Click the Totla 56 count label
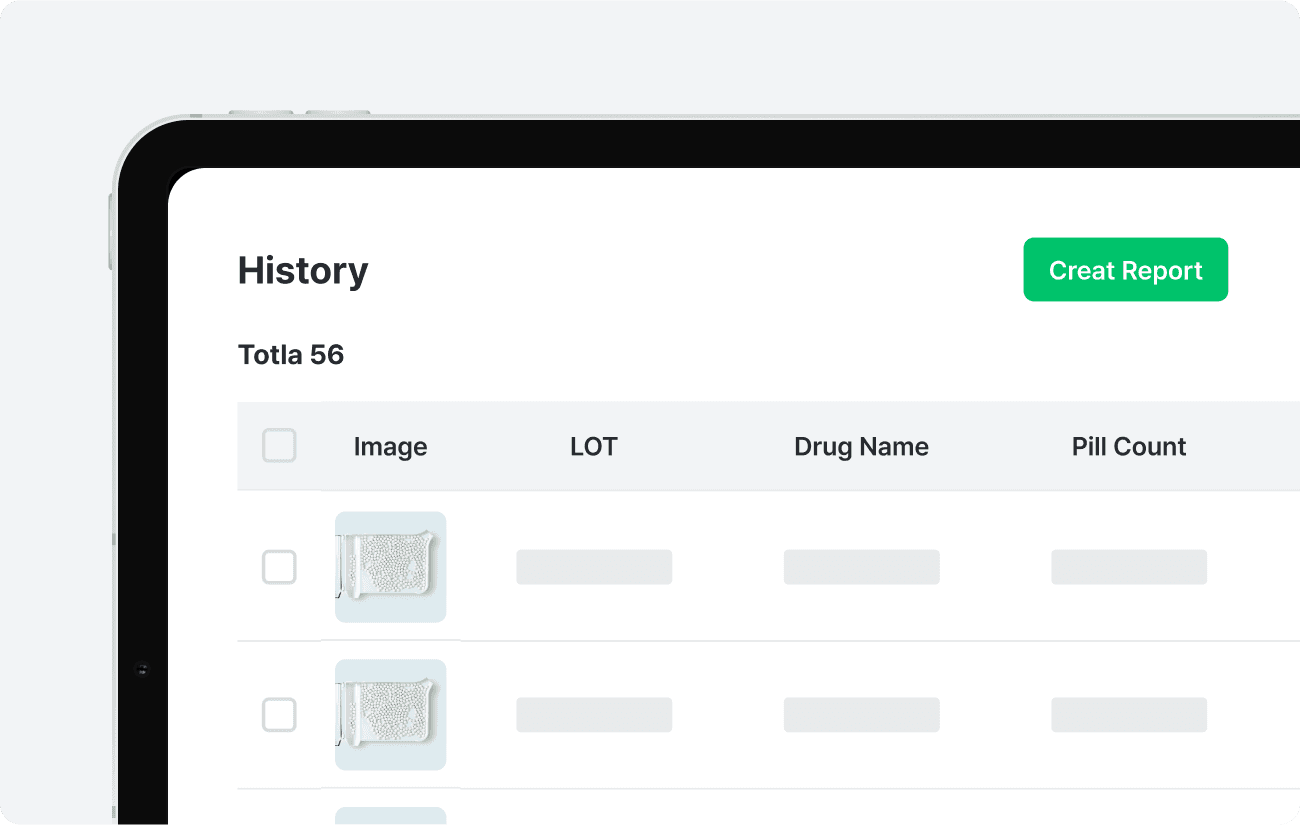This screenshot has height=825, width=1300. click(x=291, y=355)
